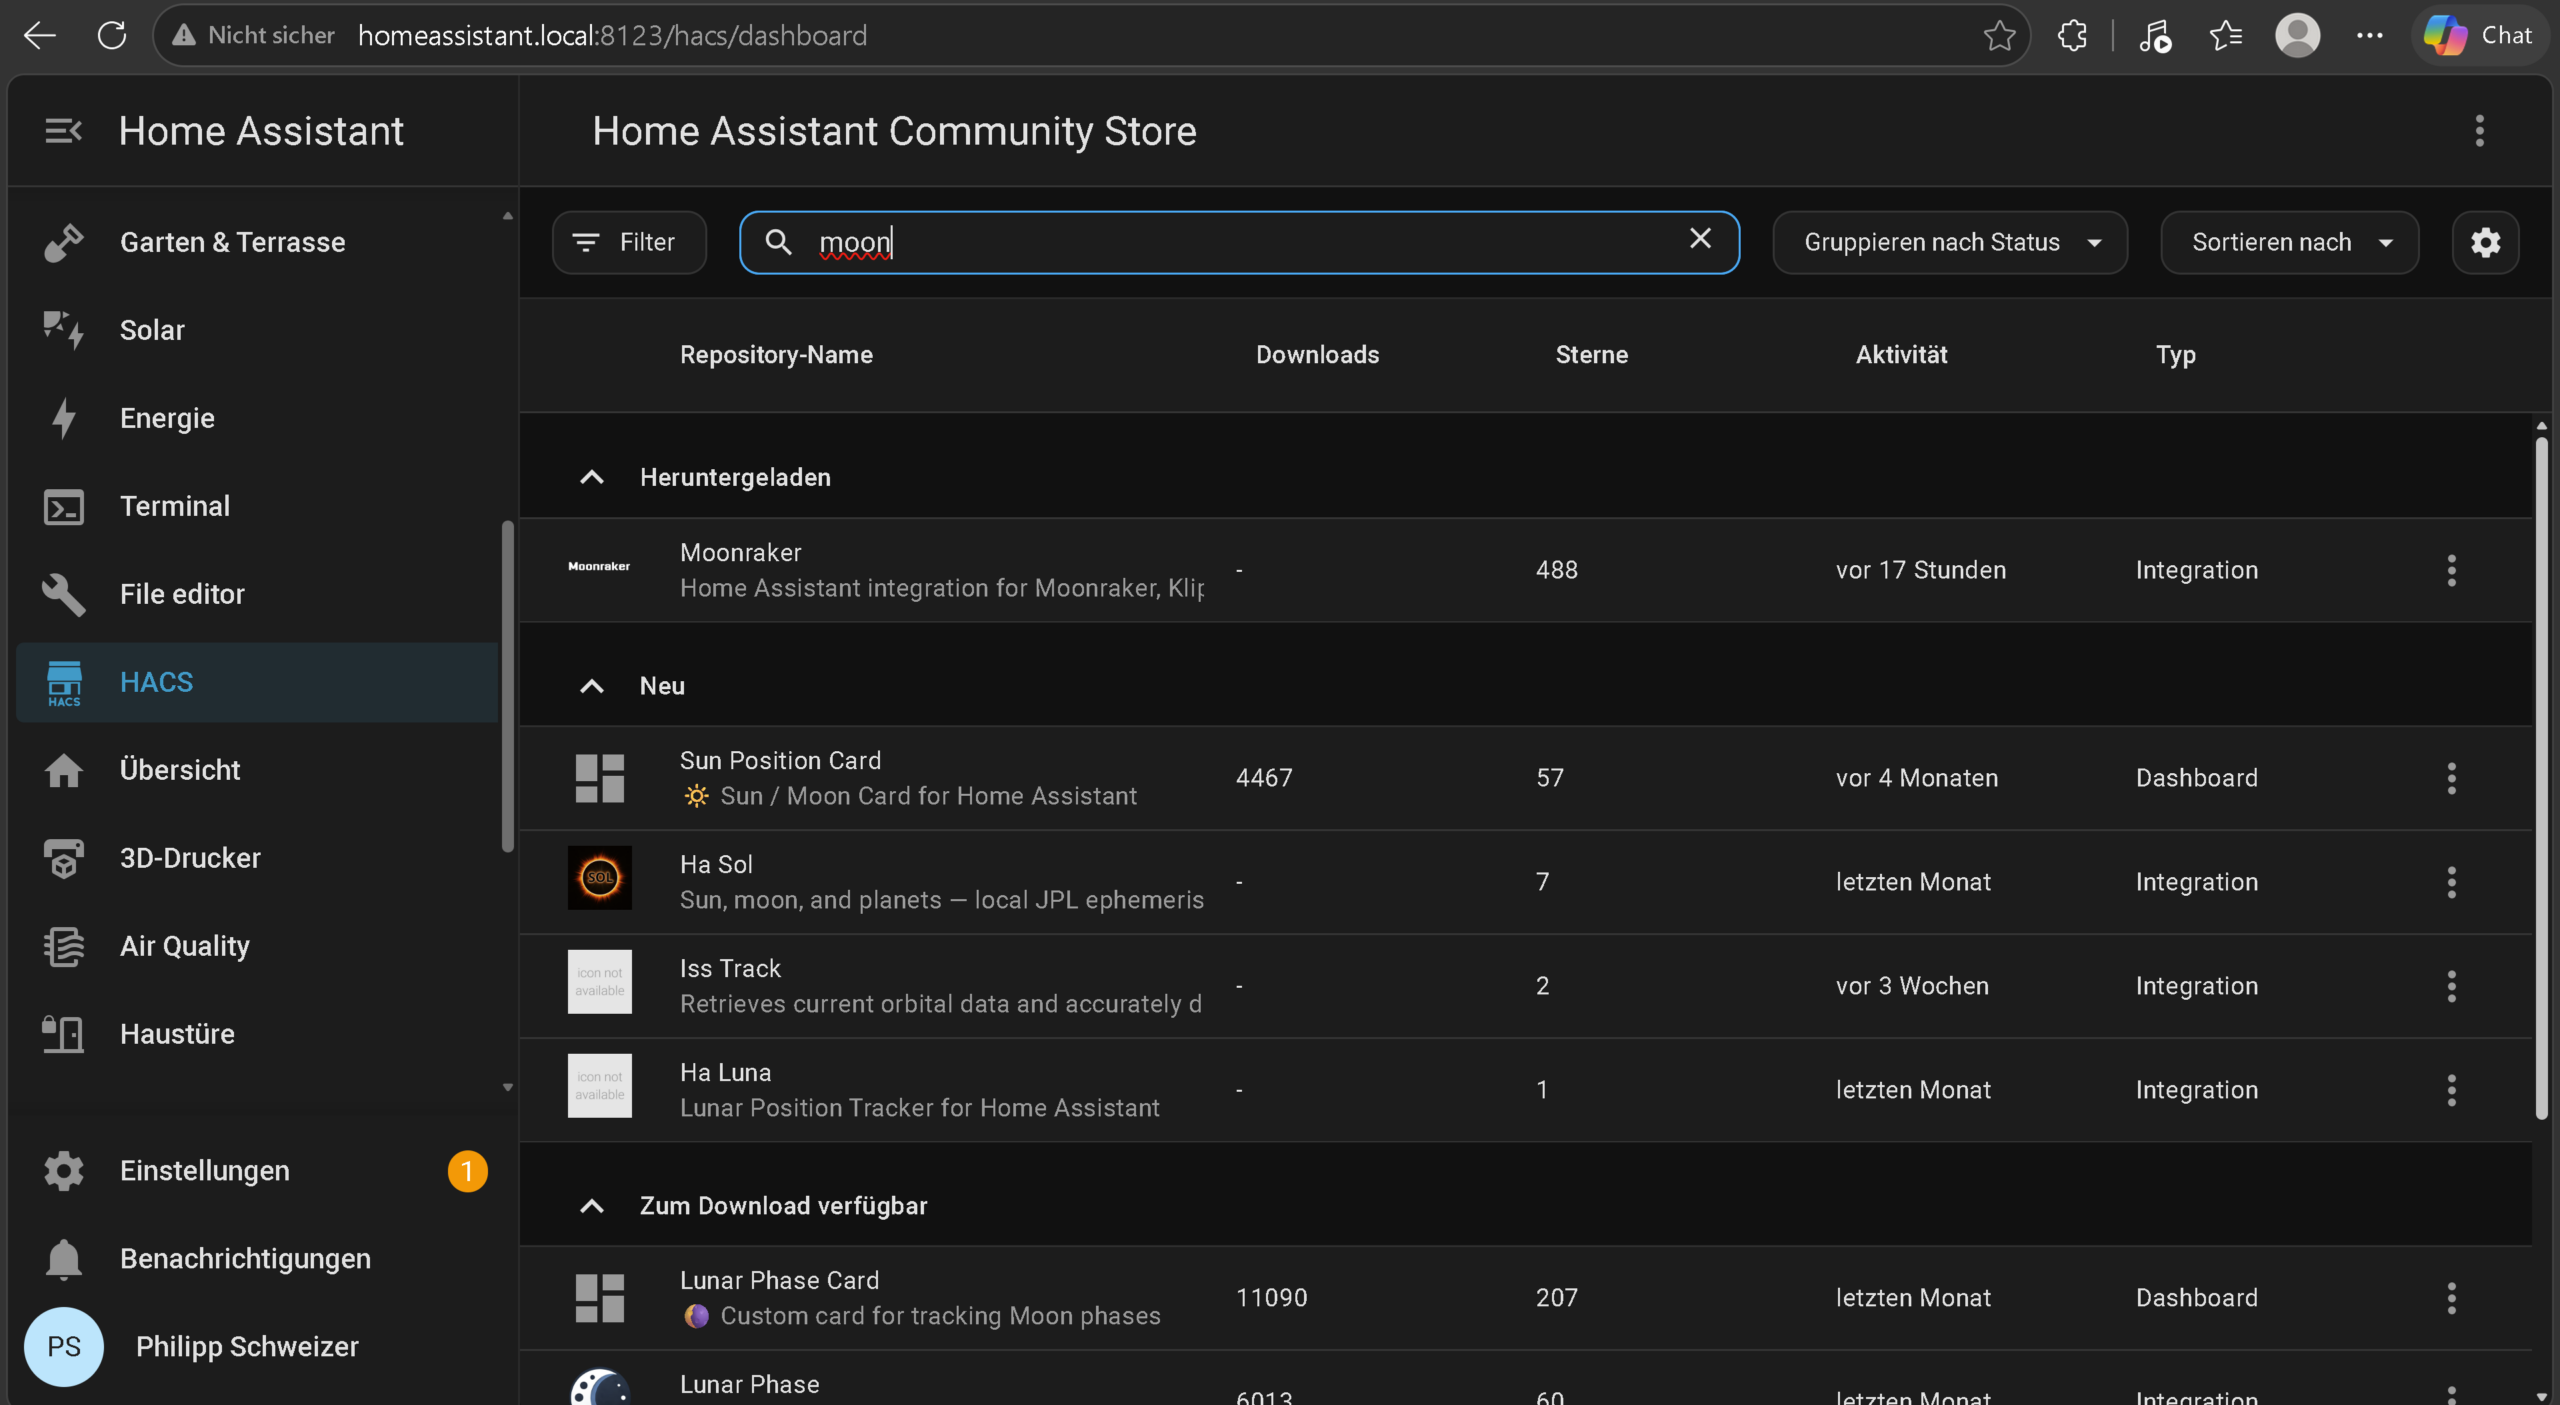Viewport: 2560px width, 1405px height.
Task: Collapse the Heruntergeladen group
Action: tap(592, 477)
